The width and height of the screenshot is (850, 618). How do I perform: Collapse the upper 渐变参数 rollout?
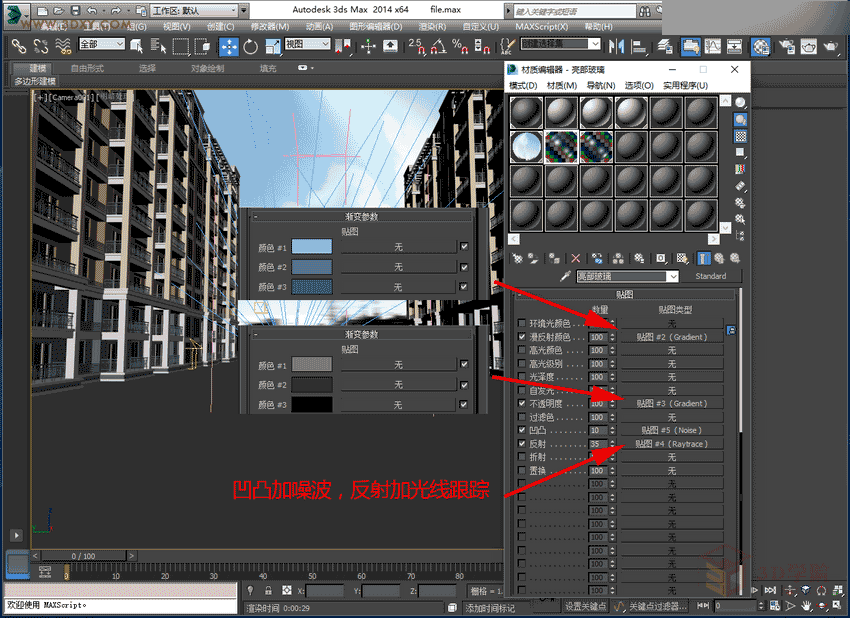pyautogui.click(x=362, y=217)
